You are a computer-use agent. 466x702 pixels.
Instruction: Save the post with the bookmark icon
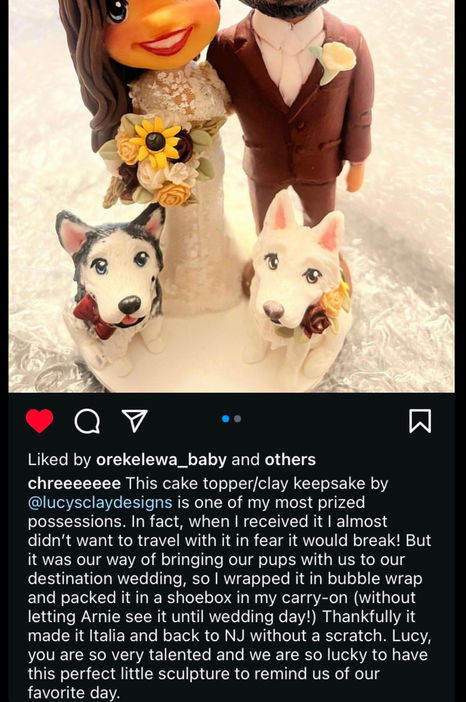(420, 421)
